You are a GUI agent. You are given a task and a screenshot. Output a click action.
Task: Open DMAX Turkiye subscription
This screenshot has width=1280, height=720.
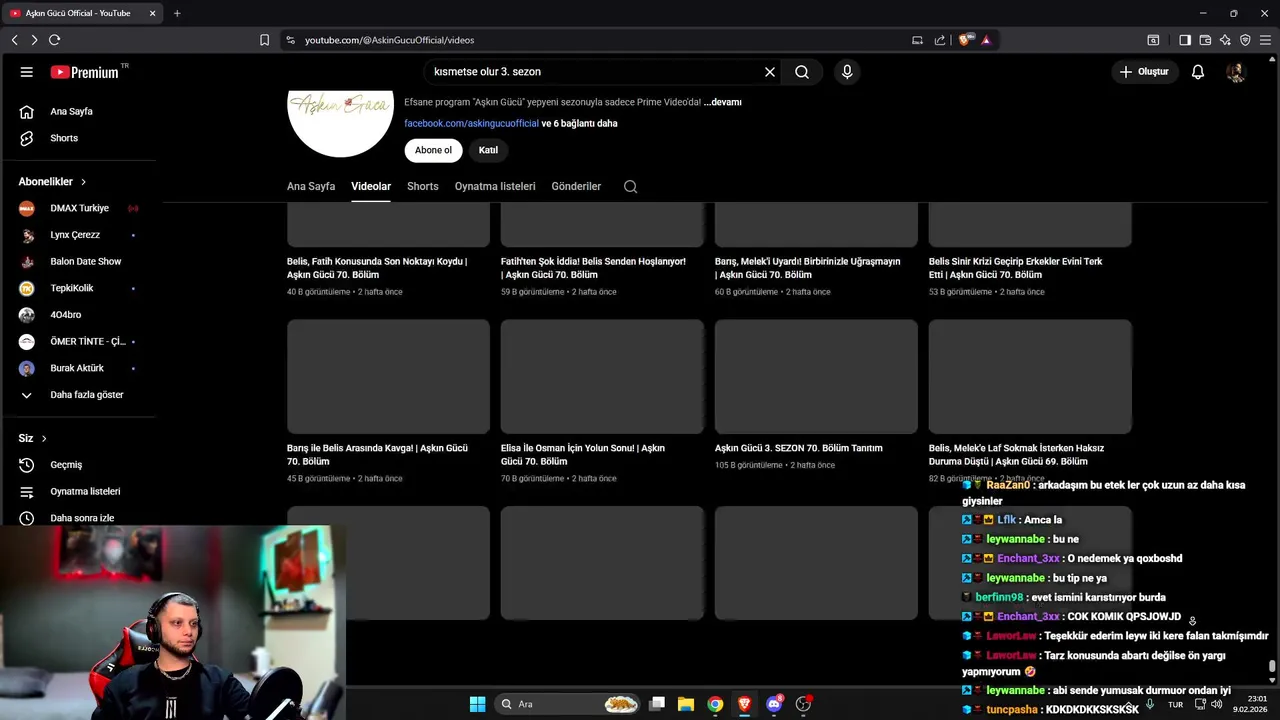point(80,208)
